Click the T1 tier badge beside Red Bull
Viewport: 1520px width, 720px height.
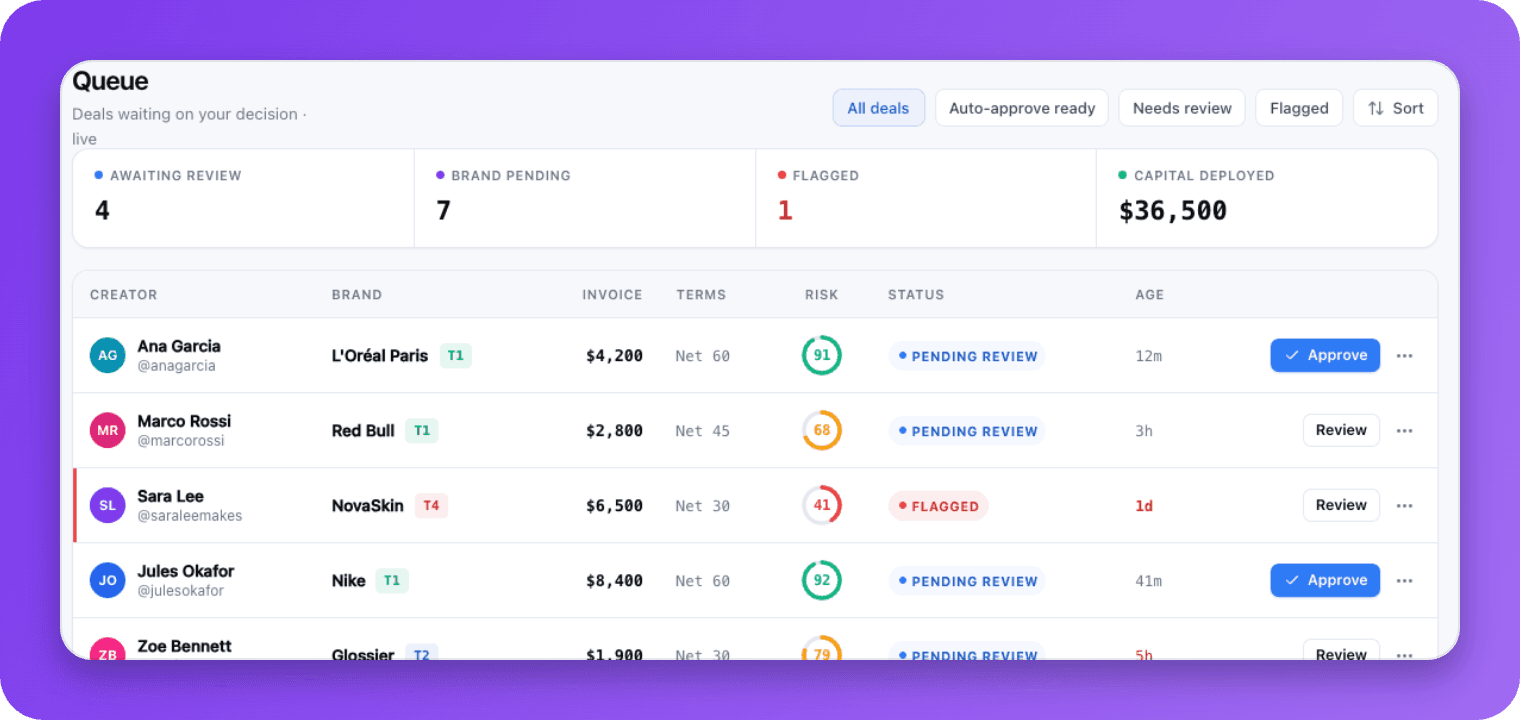pyautogui.click(x=422, y=431)
